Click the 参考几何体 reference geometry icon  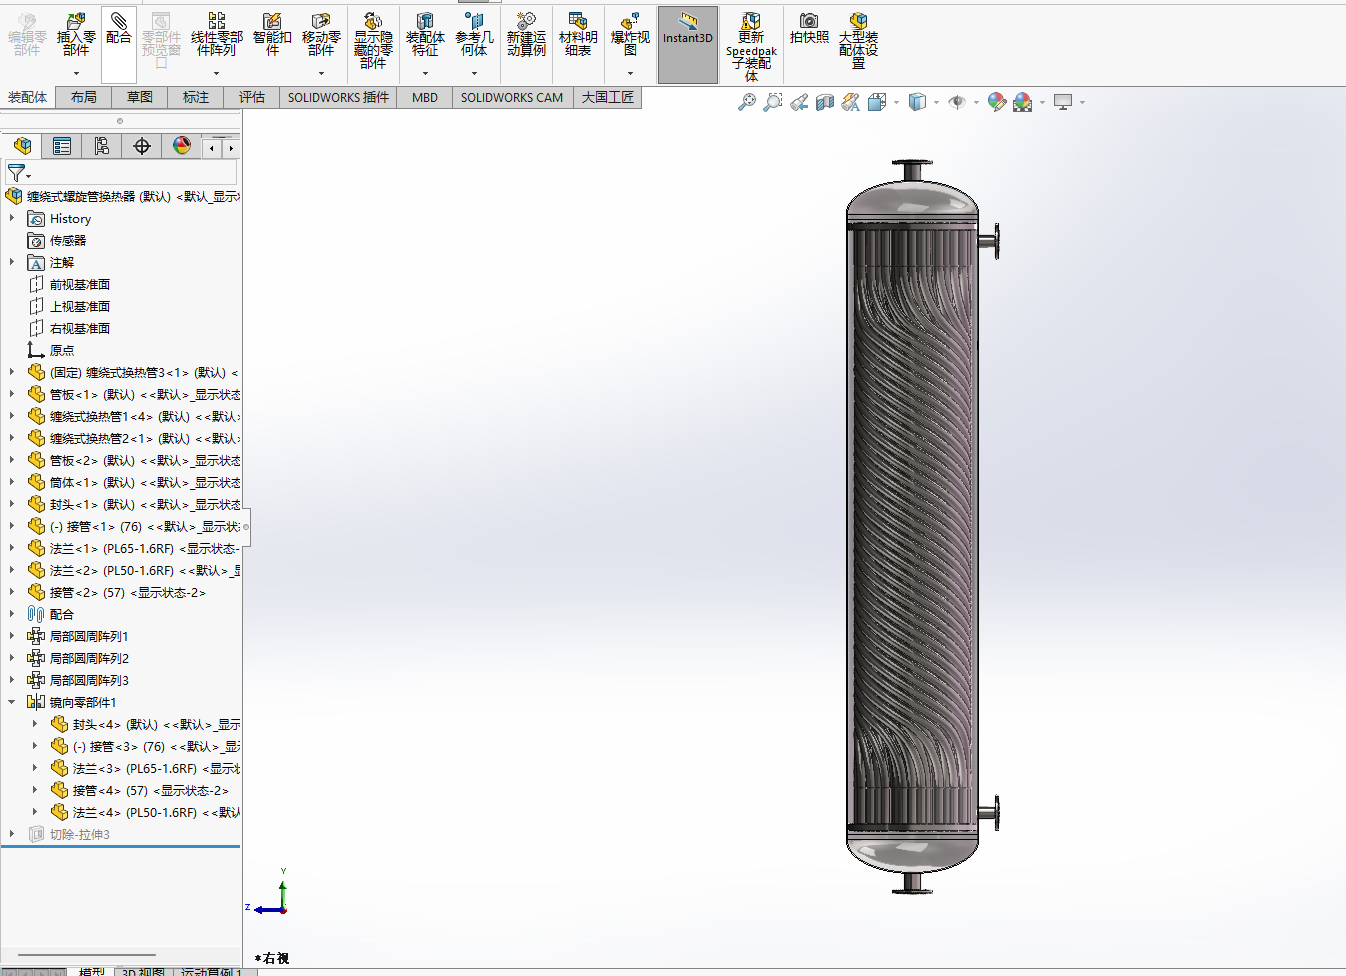click(474, 21)
